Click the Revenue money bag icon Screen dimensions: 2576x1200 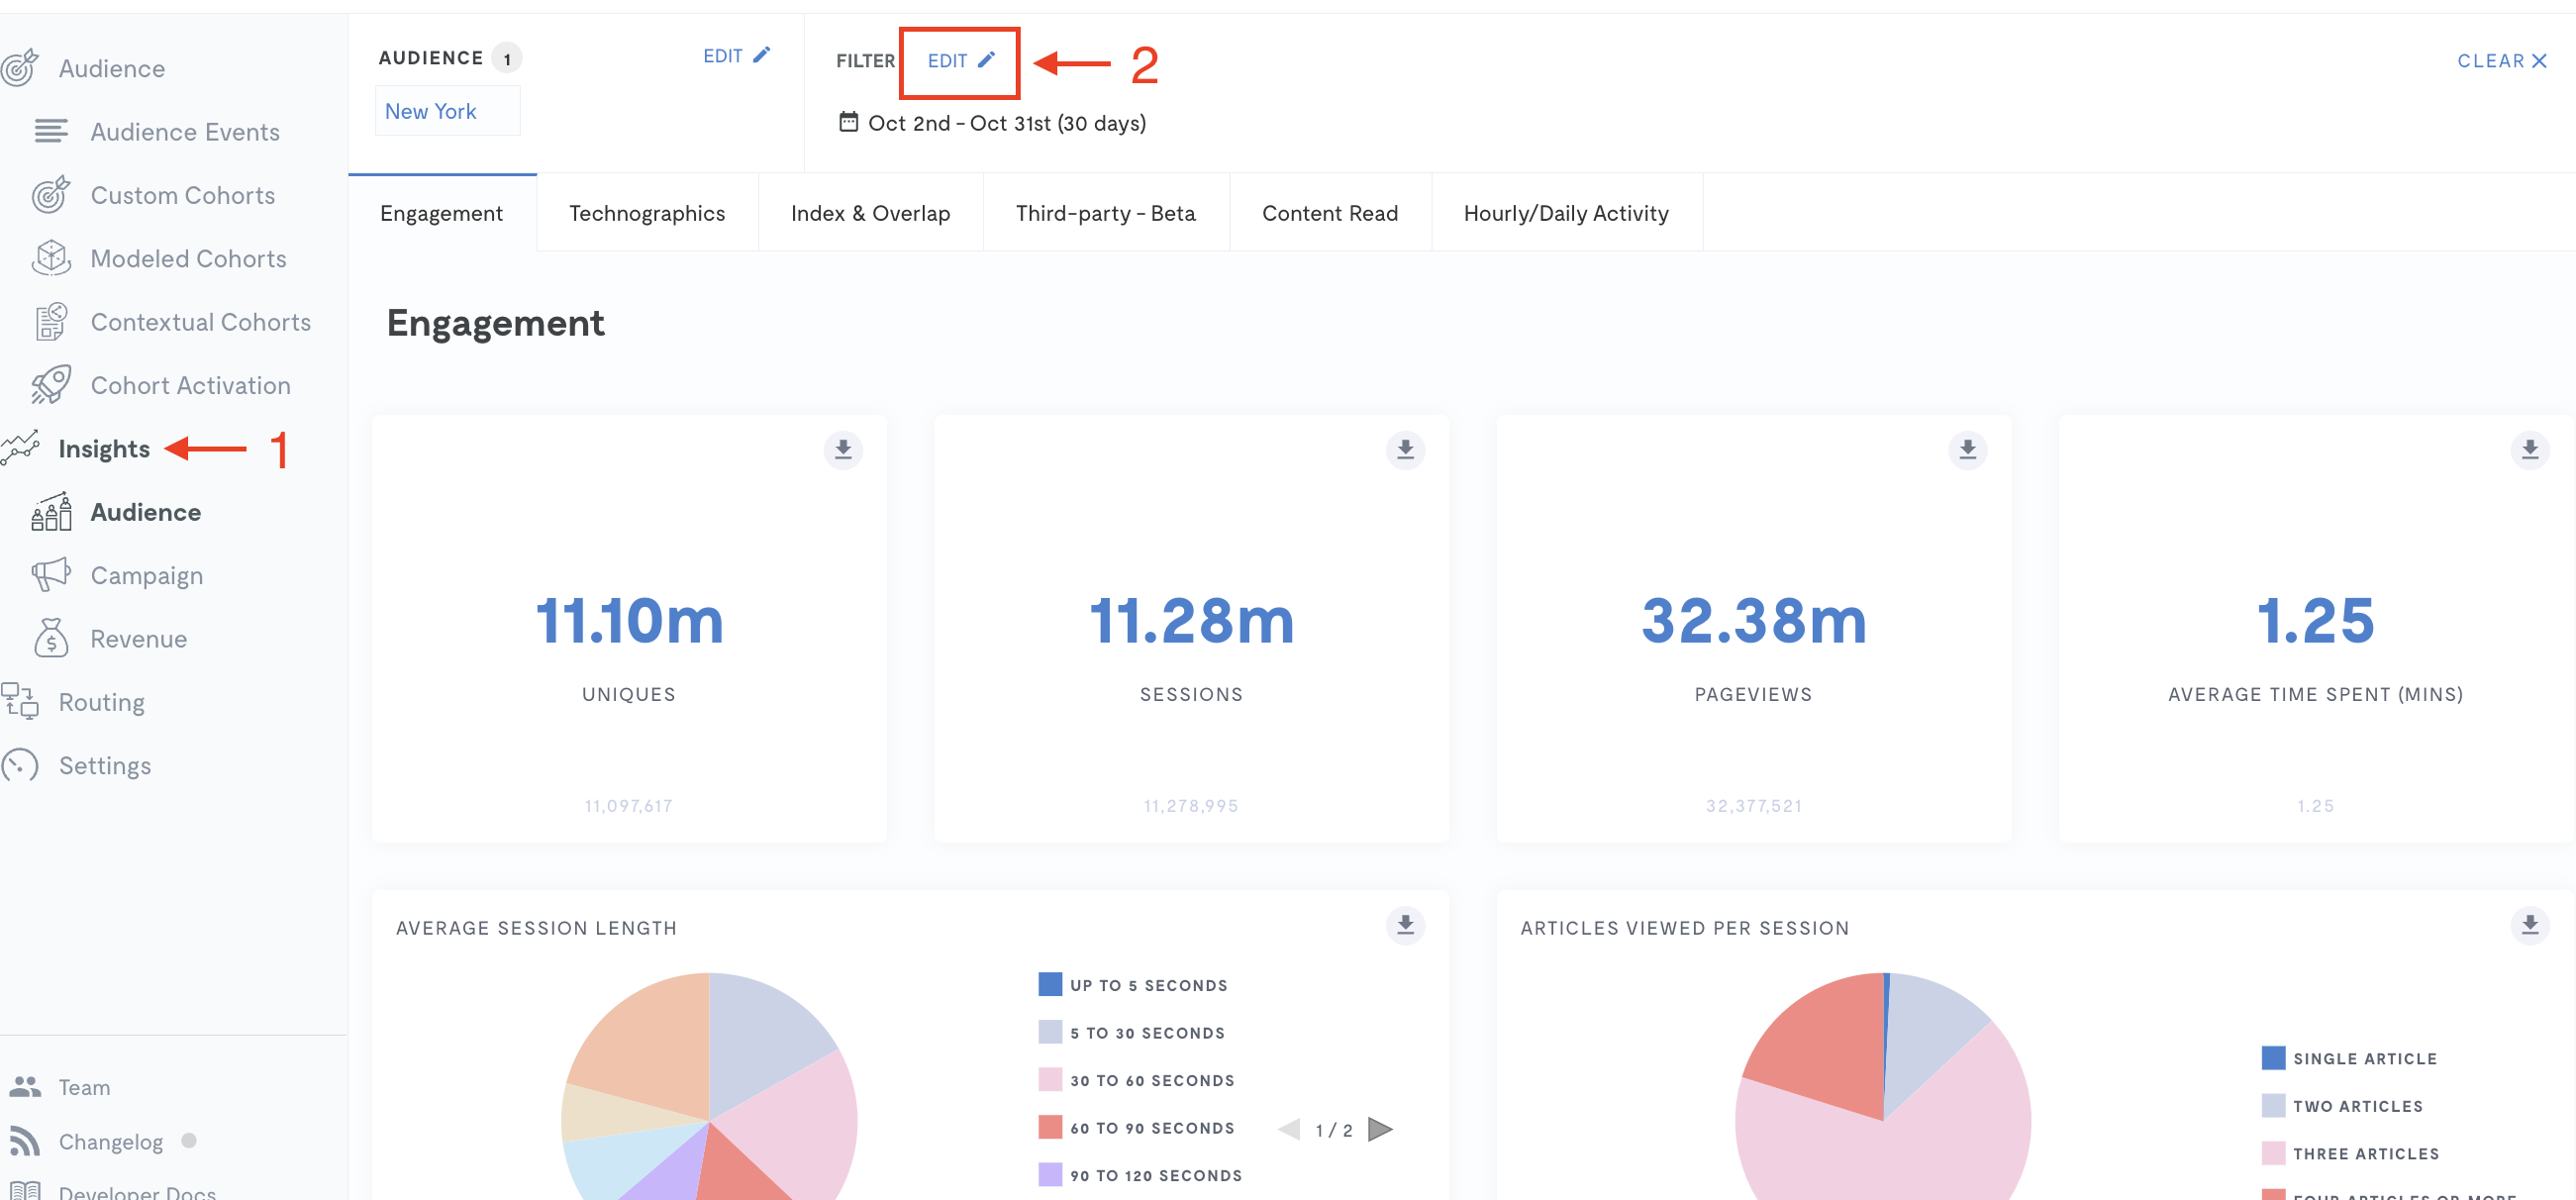click(x=51, y=638)
